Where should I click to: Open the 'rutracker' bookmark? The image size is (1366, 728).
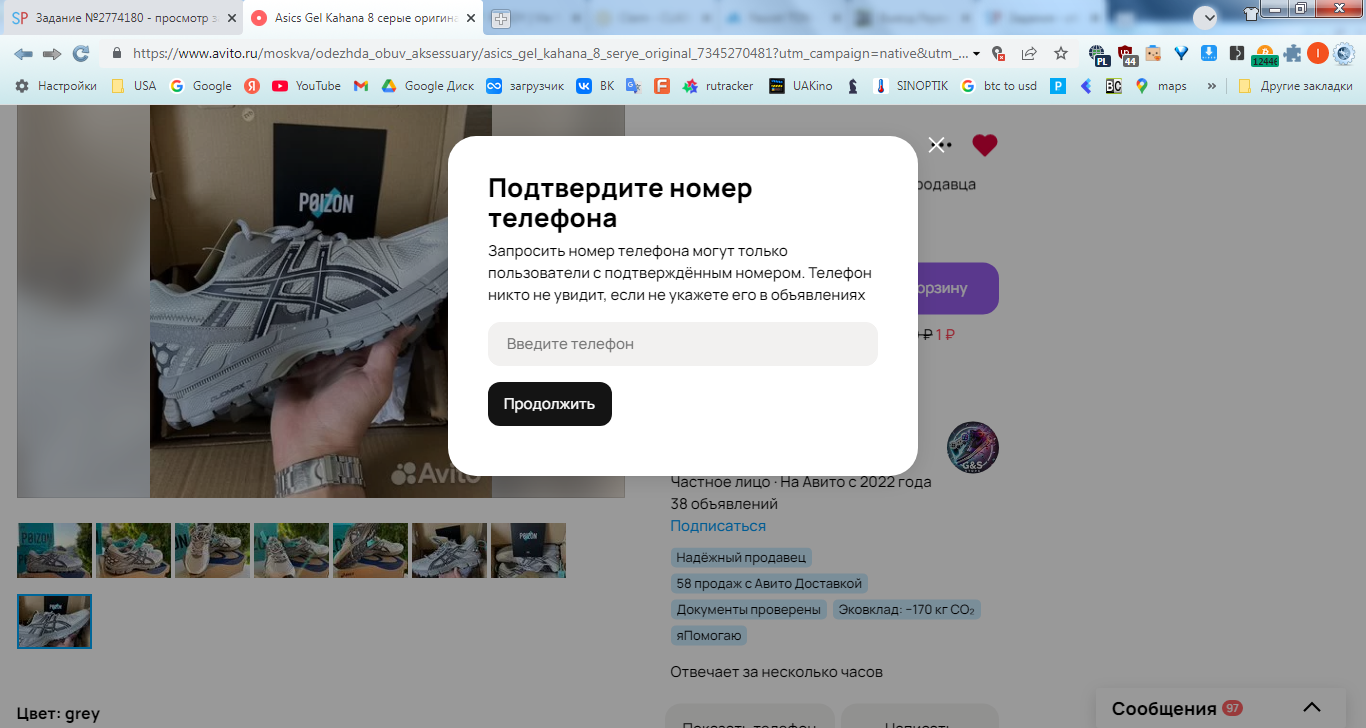(718, 86)
